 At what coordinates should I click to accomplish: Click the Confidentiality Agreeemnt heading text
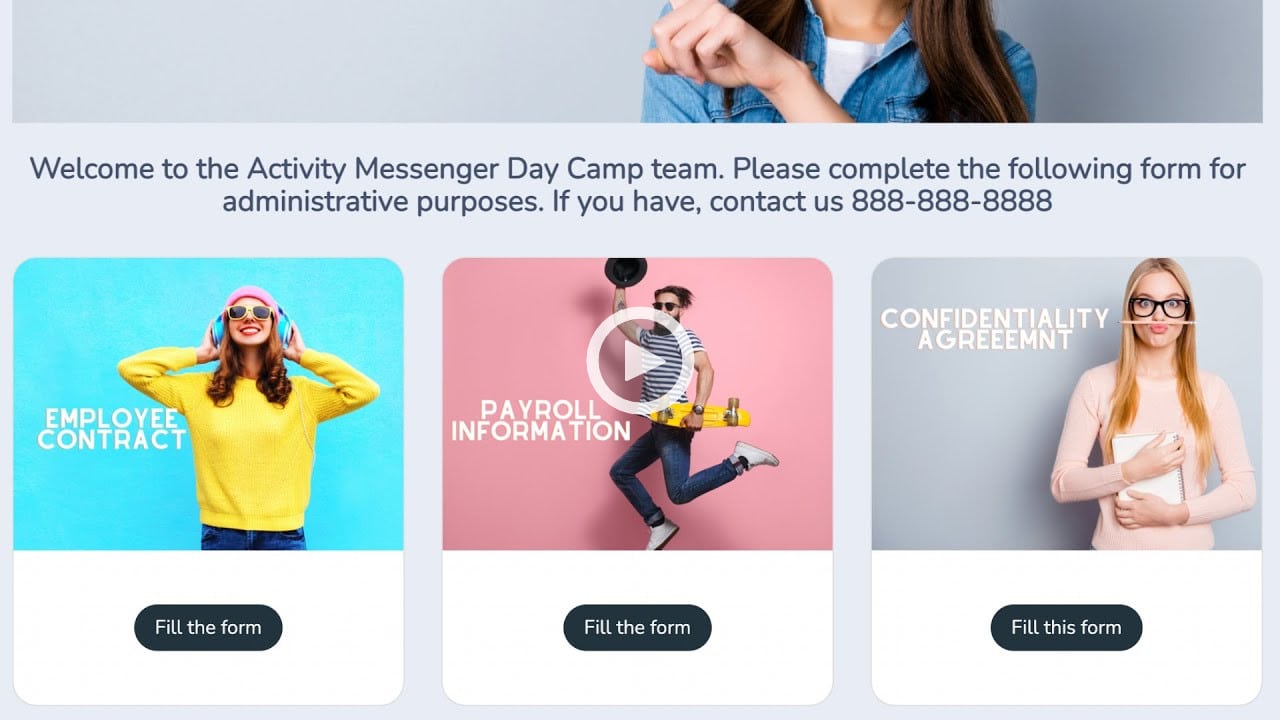click(994, 328)
